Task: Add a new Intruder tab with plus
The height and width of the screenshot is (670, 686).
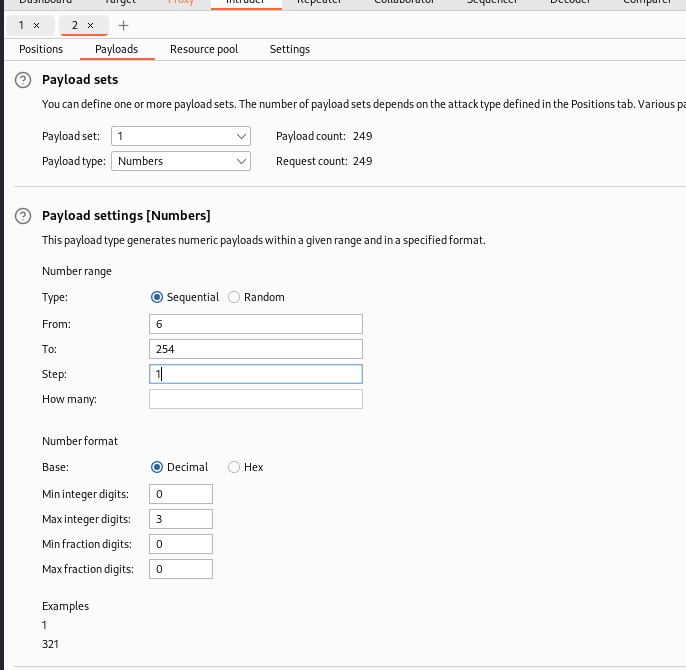Action: click(x=124, y=25)
